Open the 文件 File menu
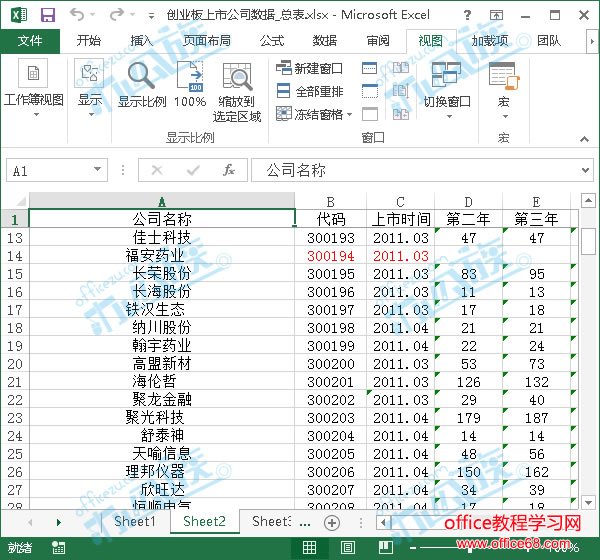600x560 pixels. 30,40
